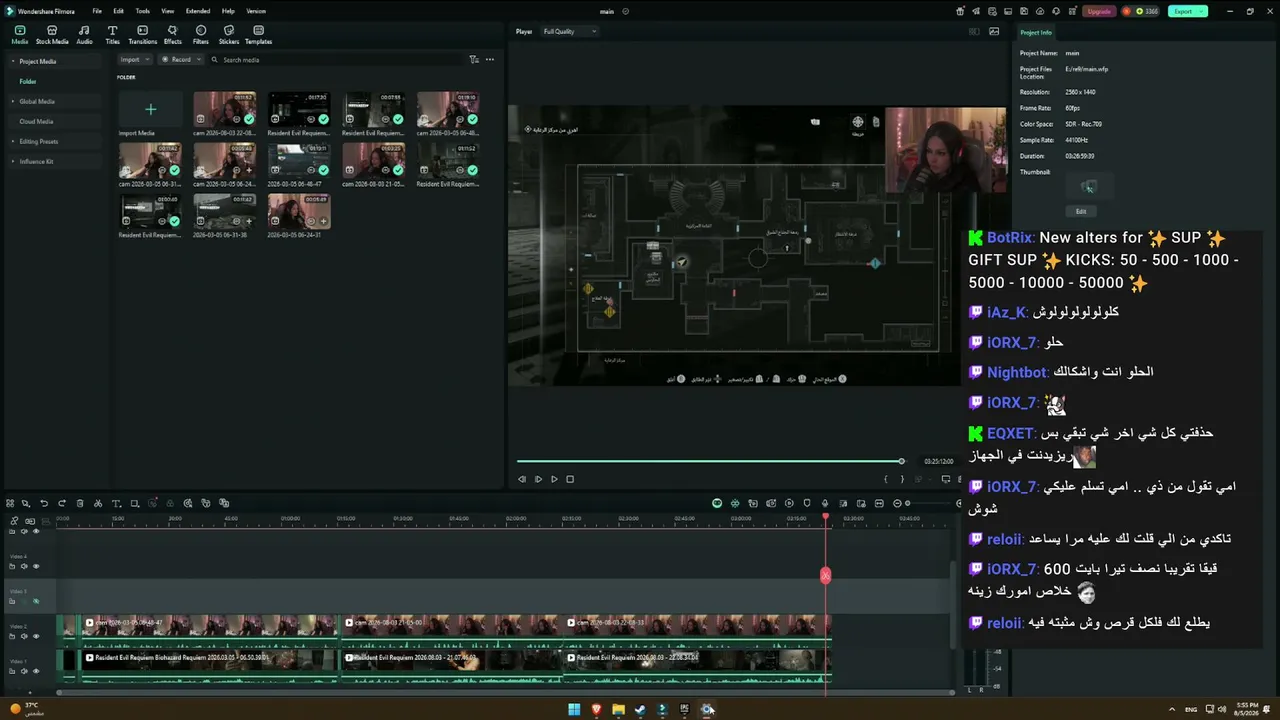Click the Play button in the player

(554, 479)
